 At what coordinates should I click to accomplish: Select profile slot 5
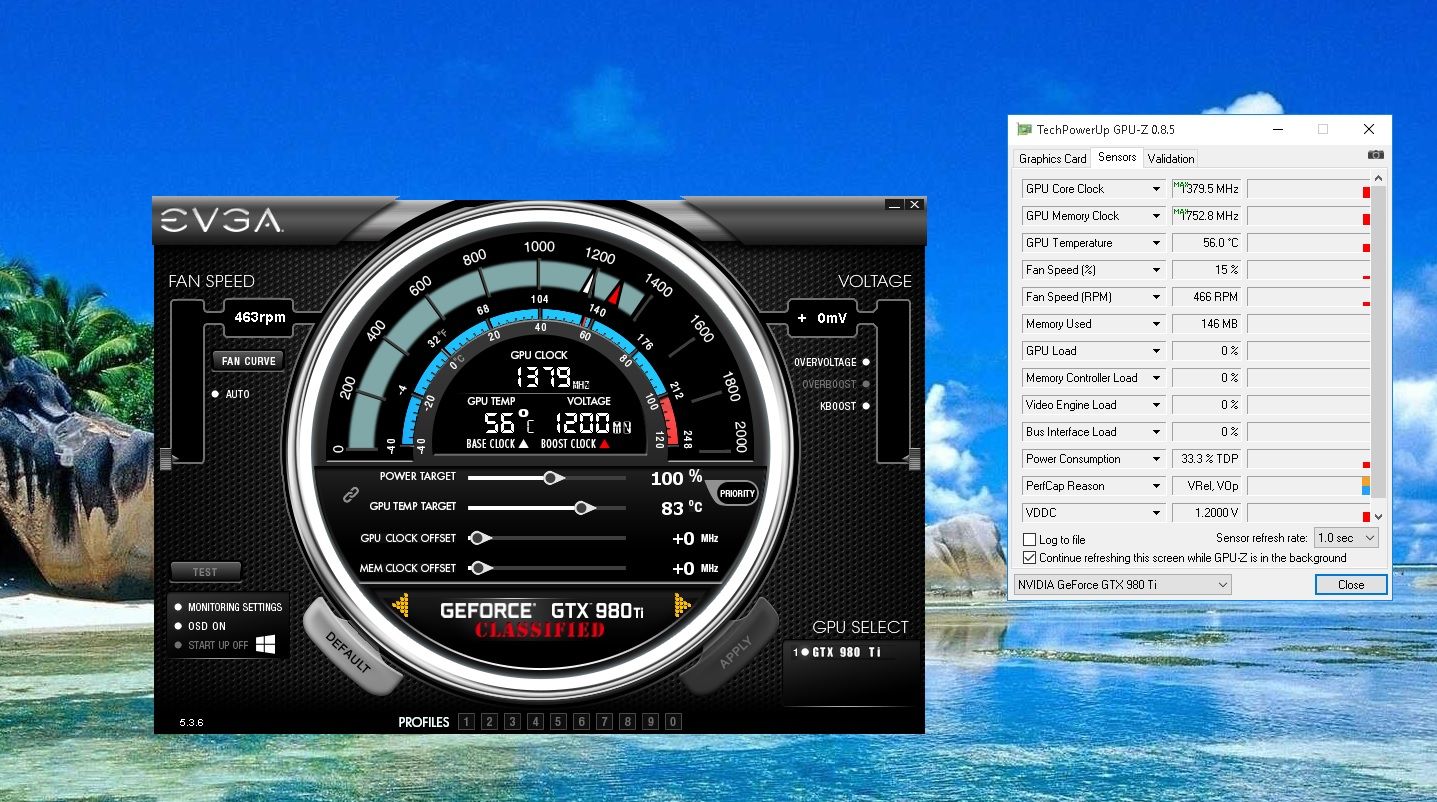558,722
